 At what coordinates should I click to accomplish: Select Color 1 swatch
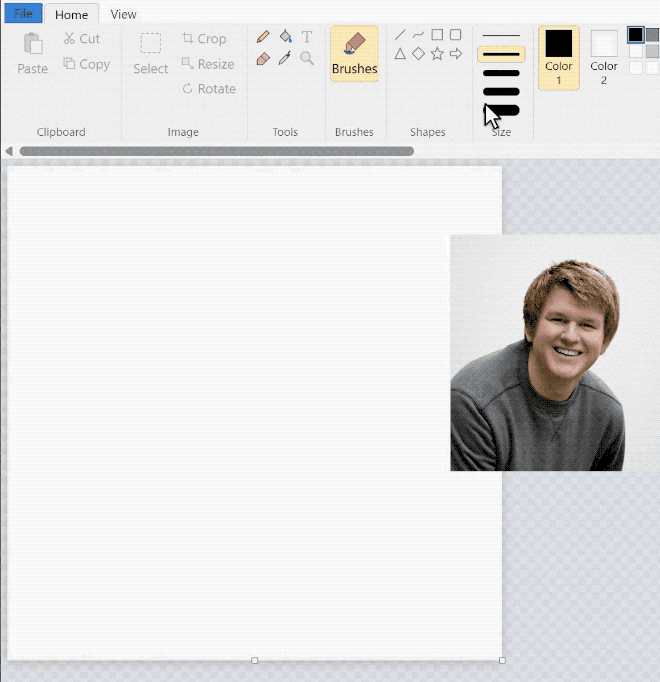(559, 58)
